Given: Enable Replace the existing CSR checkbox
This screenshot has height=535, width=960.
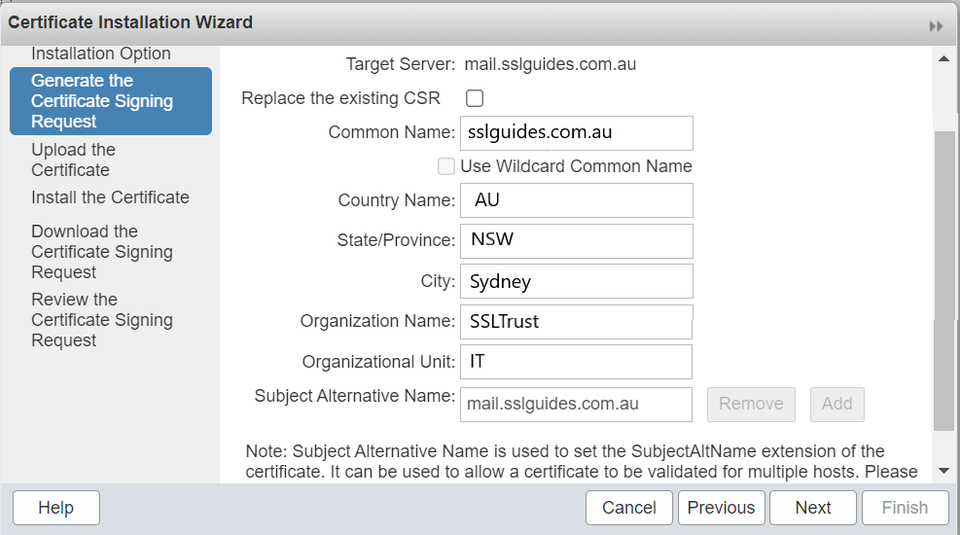Looking at the screenshot, I should 475,98.
